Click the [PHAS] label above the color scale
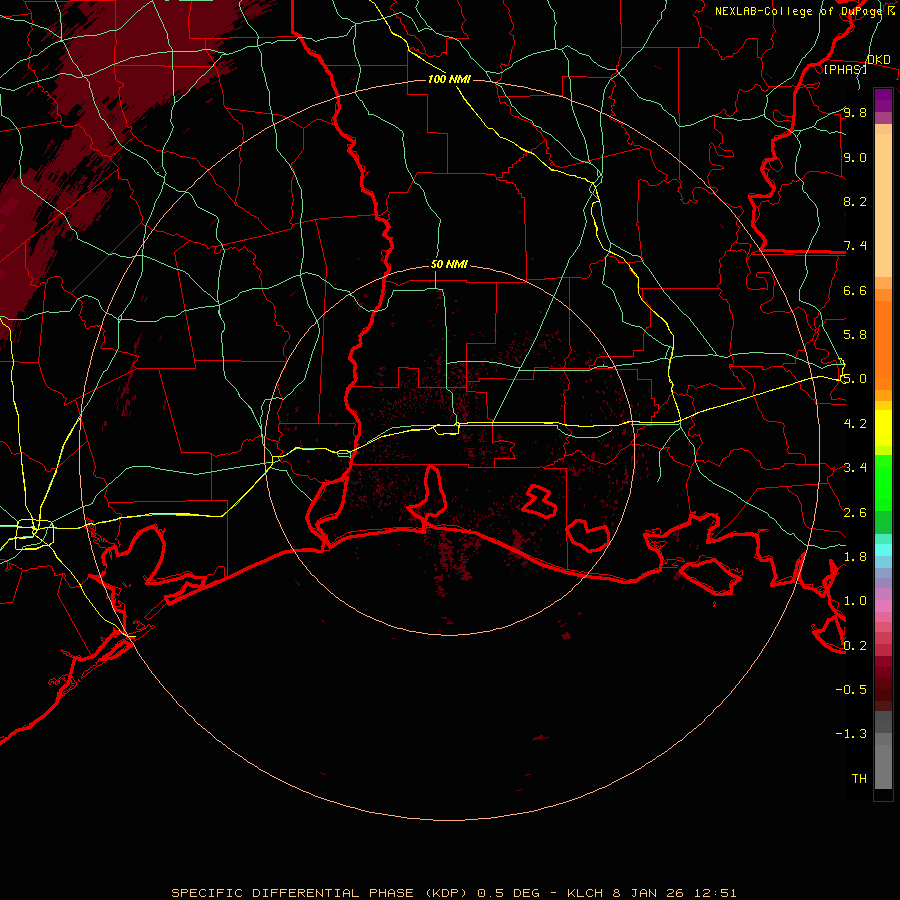Viewport: 900px width, 900px height. tap(845, 69)
